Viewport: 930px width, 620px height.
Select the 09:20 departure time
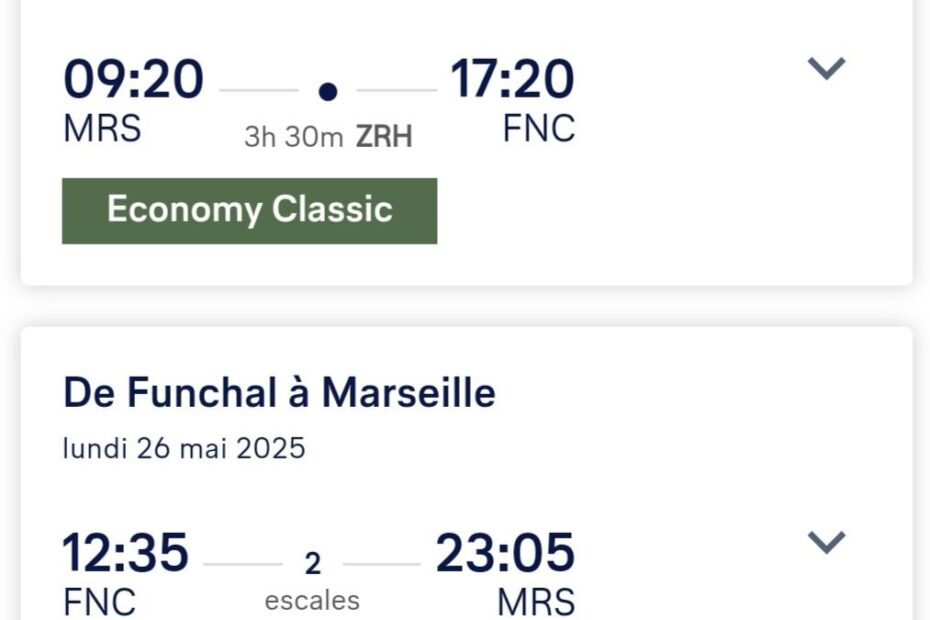[134, 80]
